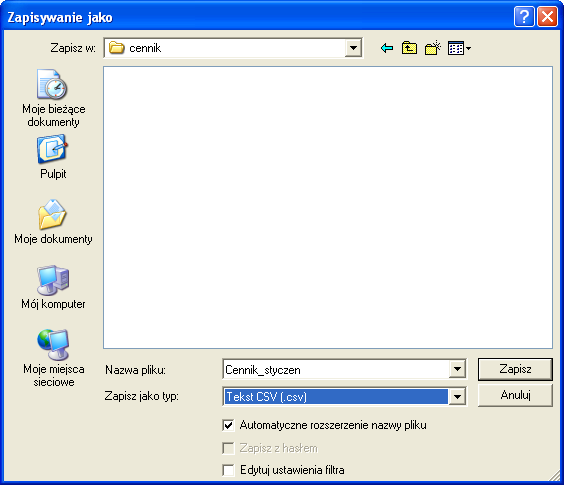The width and height of the screenshot is (564, 485).
Task: Click the empty file list area
Action: click(x=328, y=207)
